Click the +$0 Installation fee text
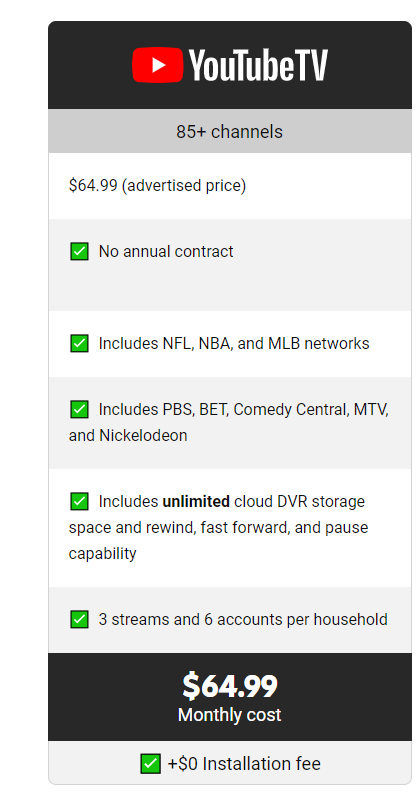Image resolution: width=420 pixels, height=792 pixels. pos(244,764)
